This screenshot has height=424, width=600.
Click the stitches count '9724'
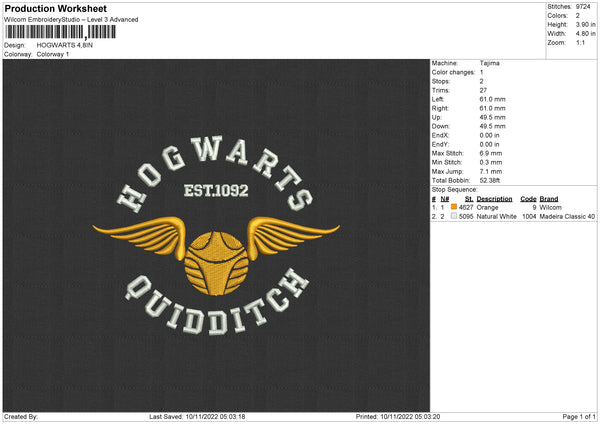[583, 7]
